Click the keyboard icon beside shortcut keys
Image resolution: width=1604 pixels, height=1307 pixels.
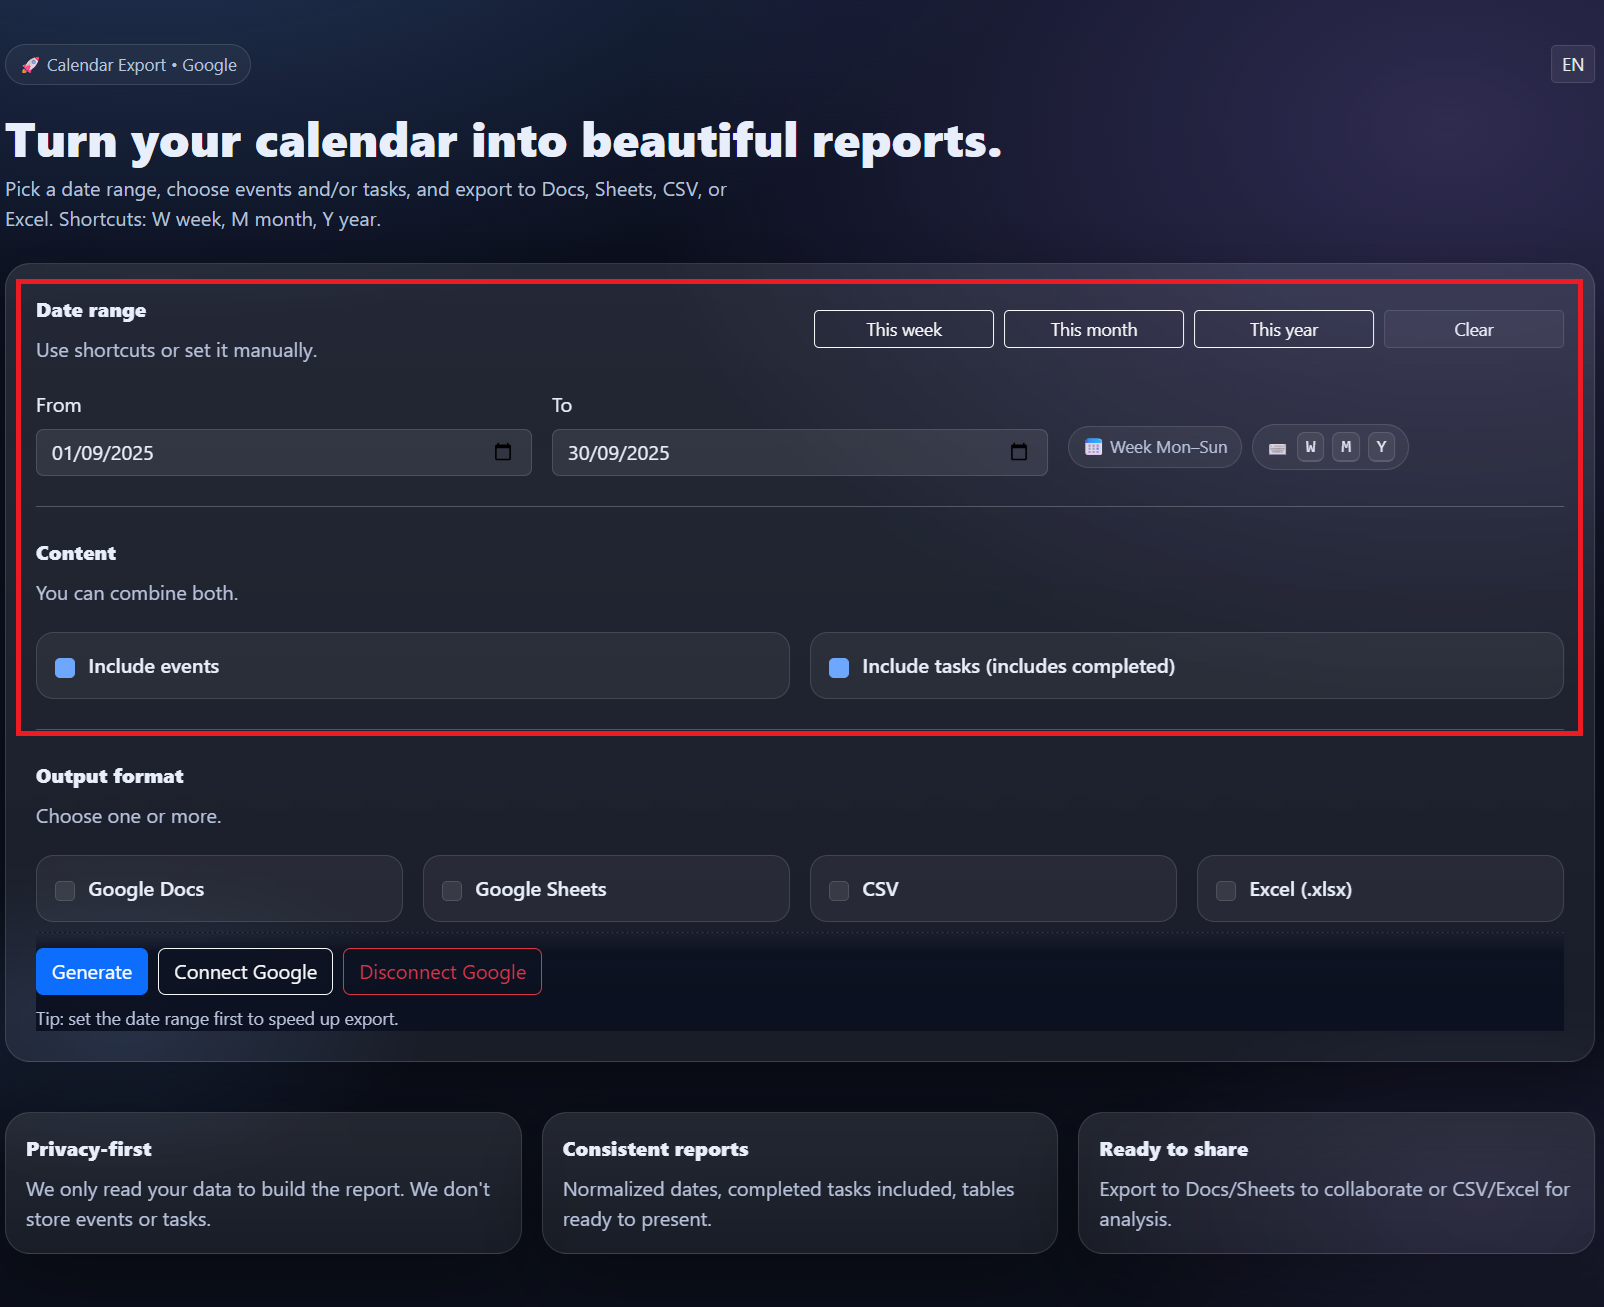pyautogui.click(x=1277, y=448)
